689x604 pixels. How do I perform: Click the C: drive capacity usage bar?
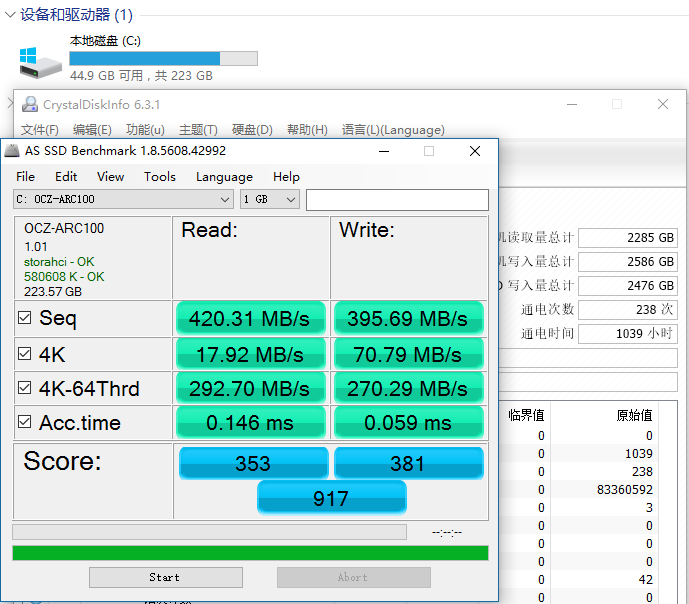[163, 58]
